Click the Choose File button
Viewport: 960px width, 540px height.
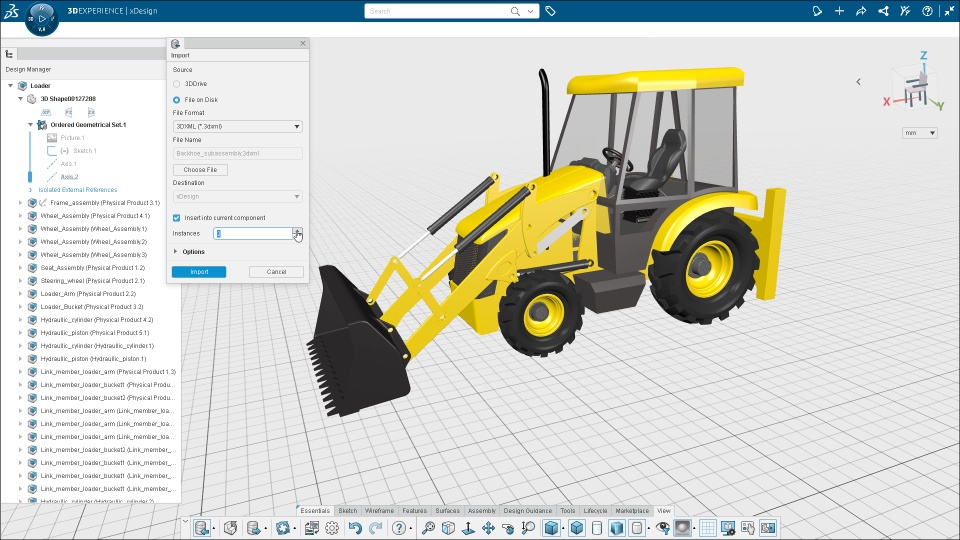(x=200, y=170)
